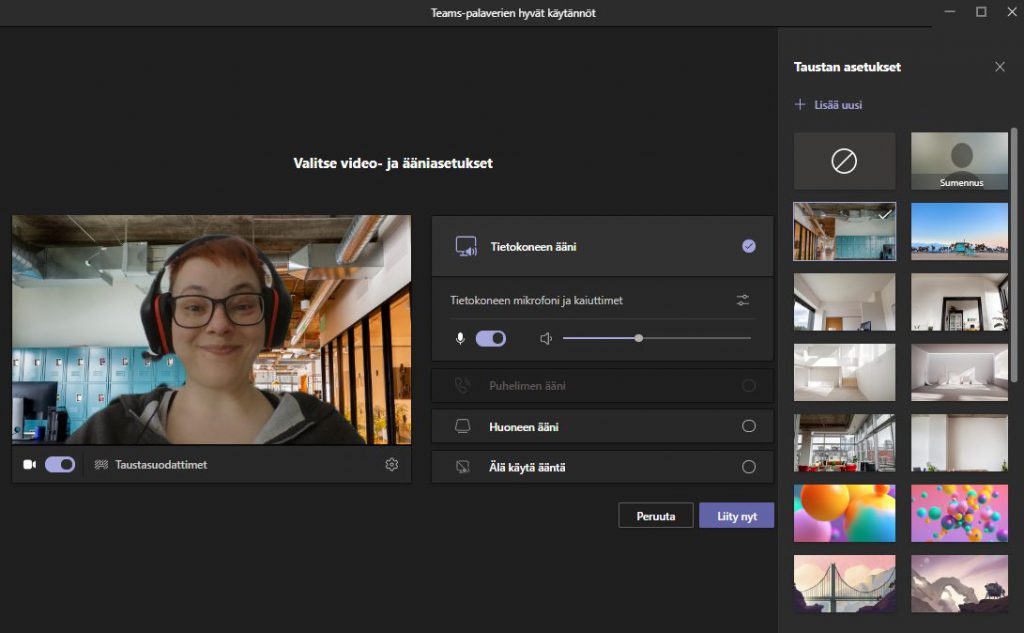Click the camera icon under the preview
The width and height of the screenshot is (1024, 633).
click(29, 464)
